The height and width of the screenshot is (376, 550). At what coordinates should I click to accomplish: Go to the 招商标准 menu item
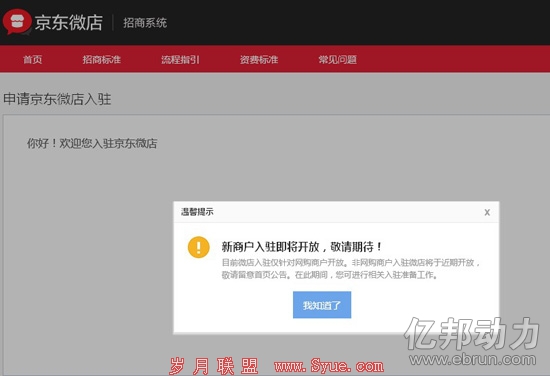point(102,60)
